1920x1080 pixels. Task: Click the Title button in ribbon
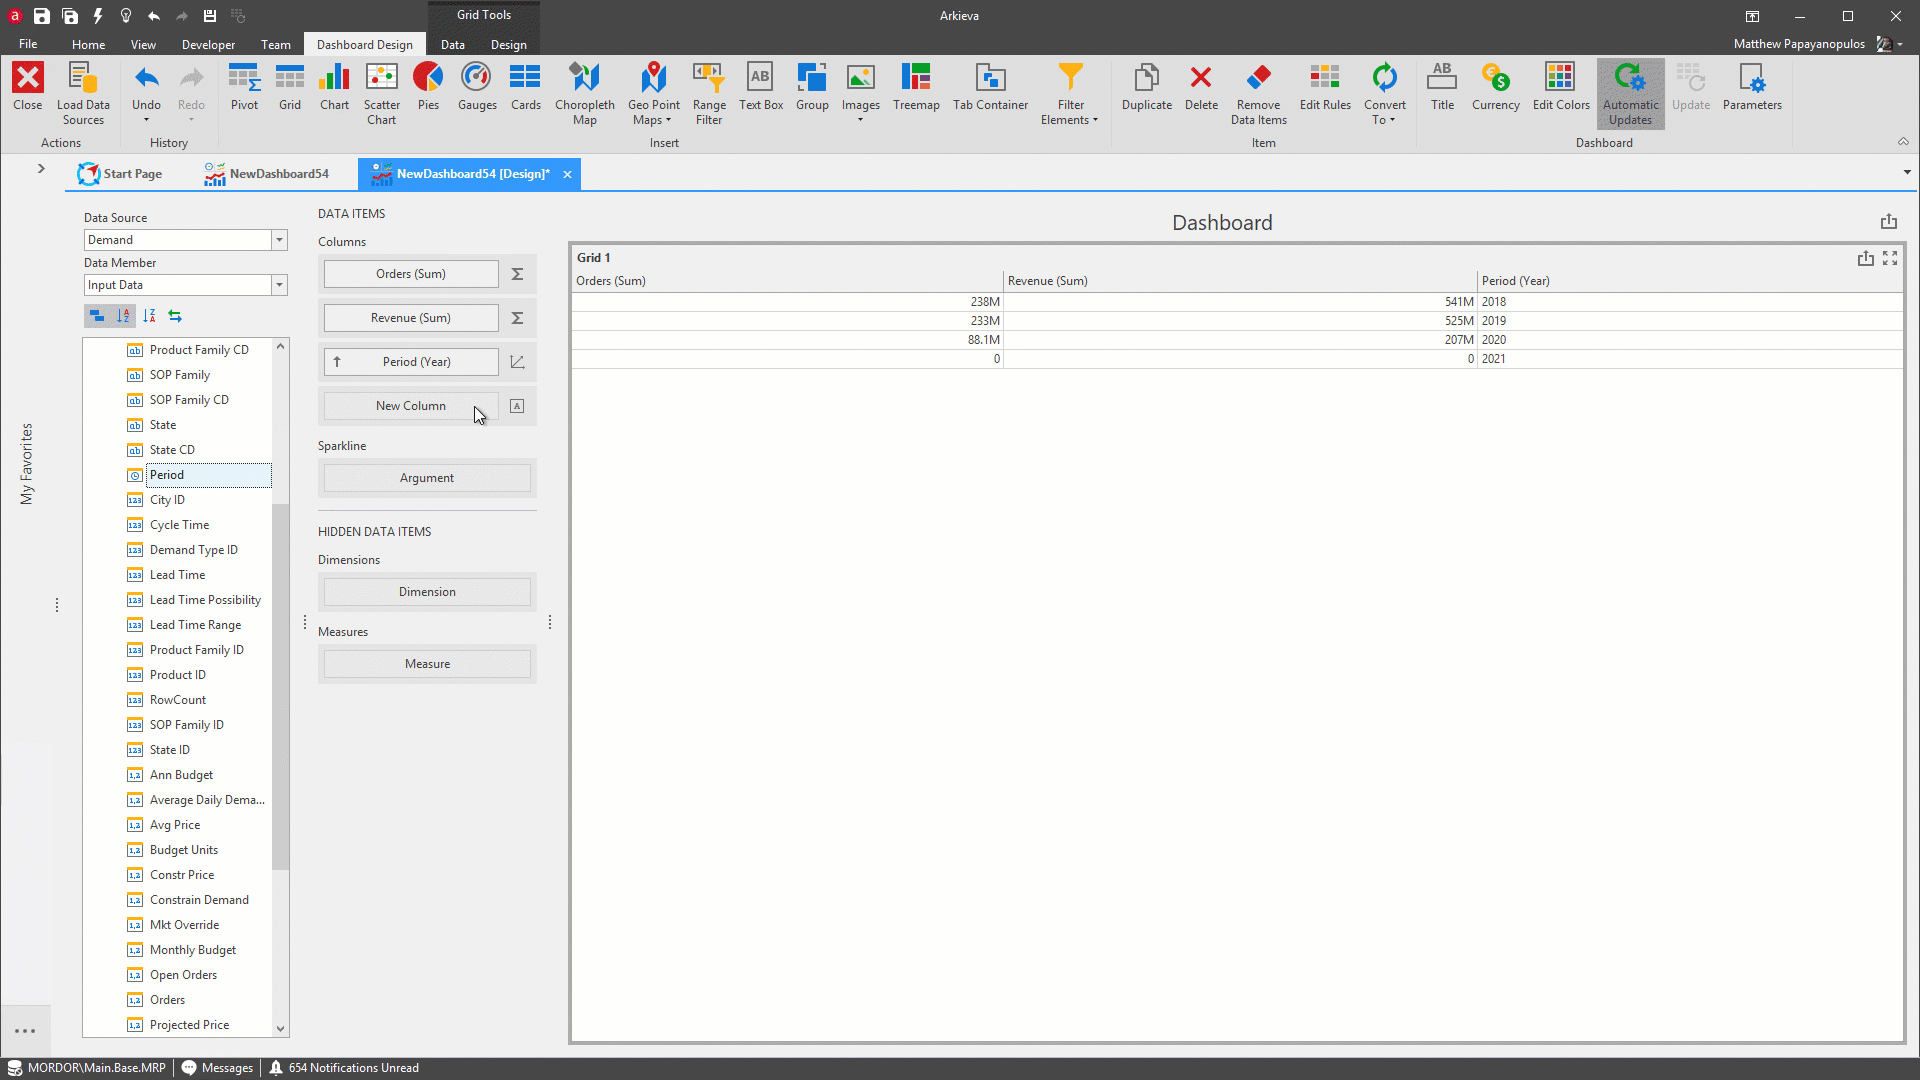[x=1442, y=87]
